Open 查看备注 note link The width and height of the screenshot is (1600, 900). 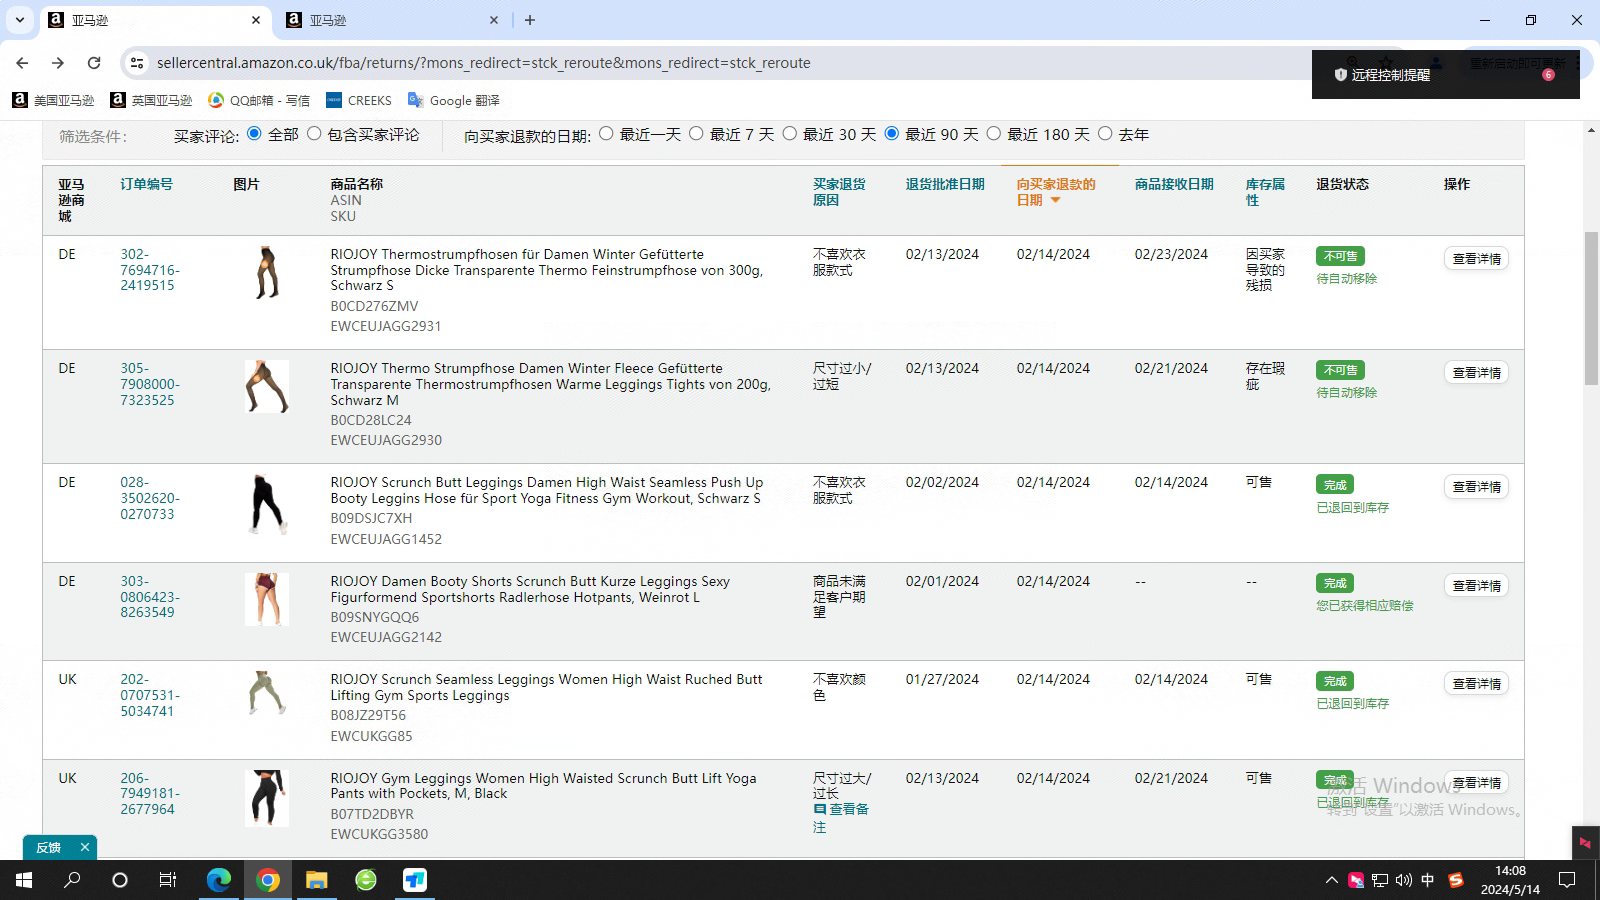pos(841,817)
